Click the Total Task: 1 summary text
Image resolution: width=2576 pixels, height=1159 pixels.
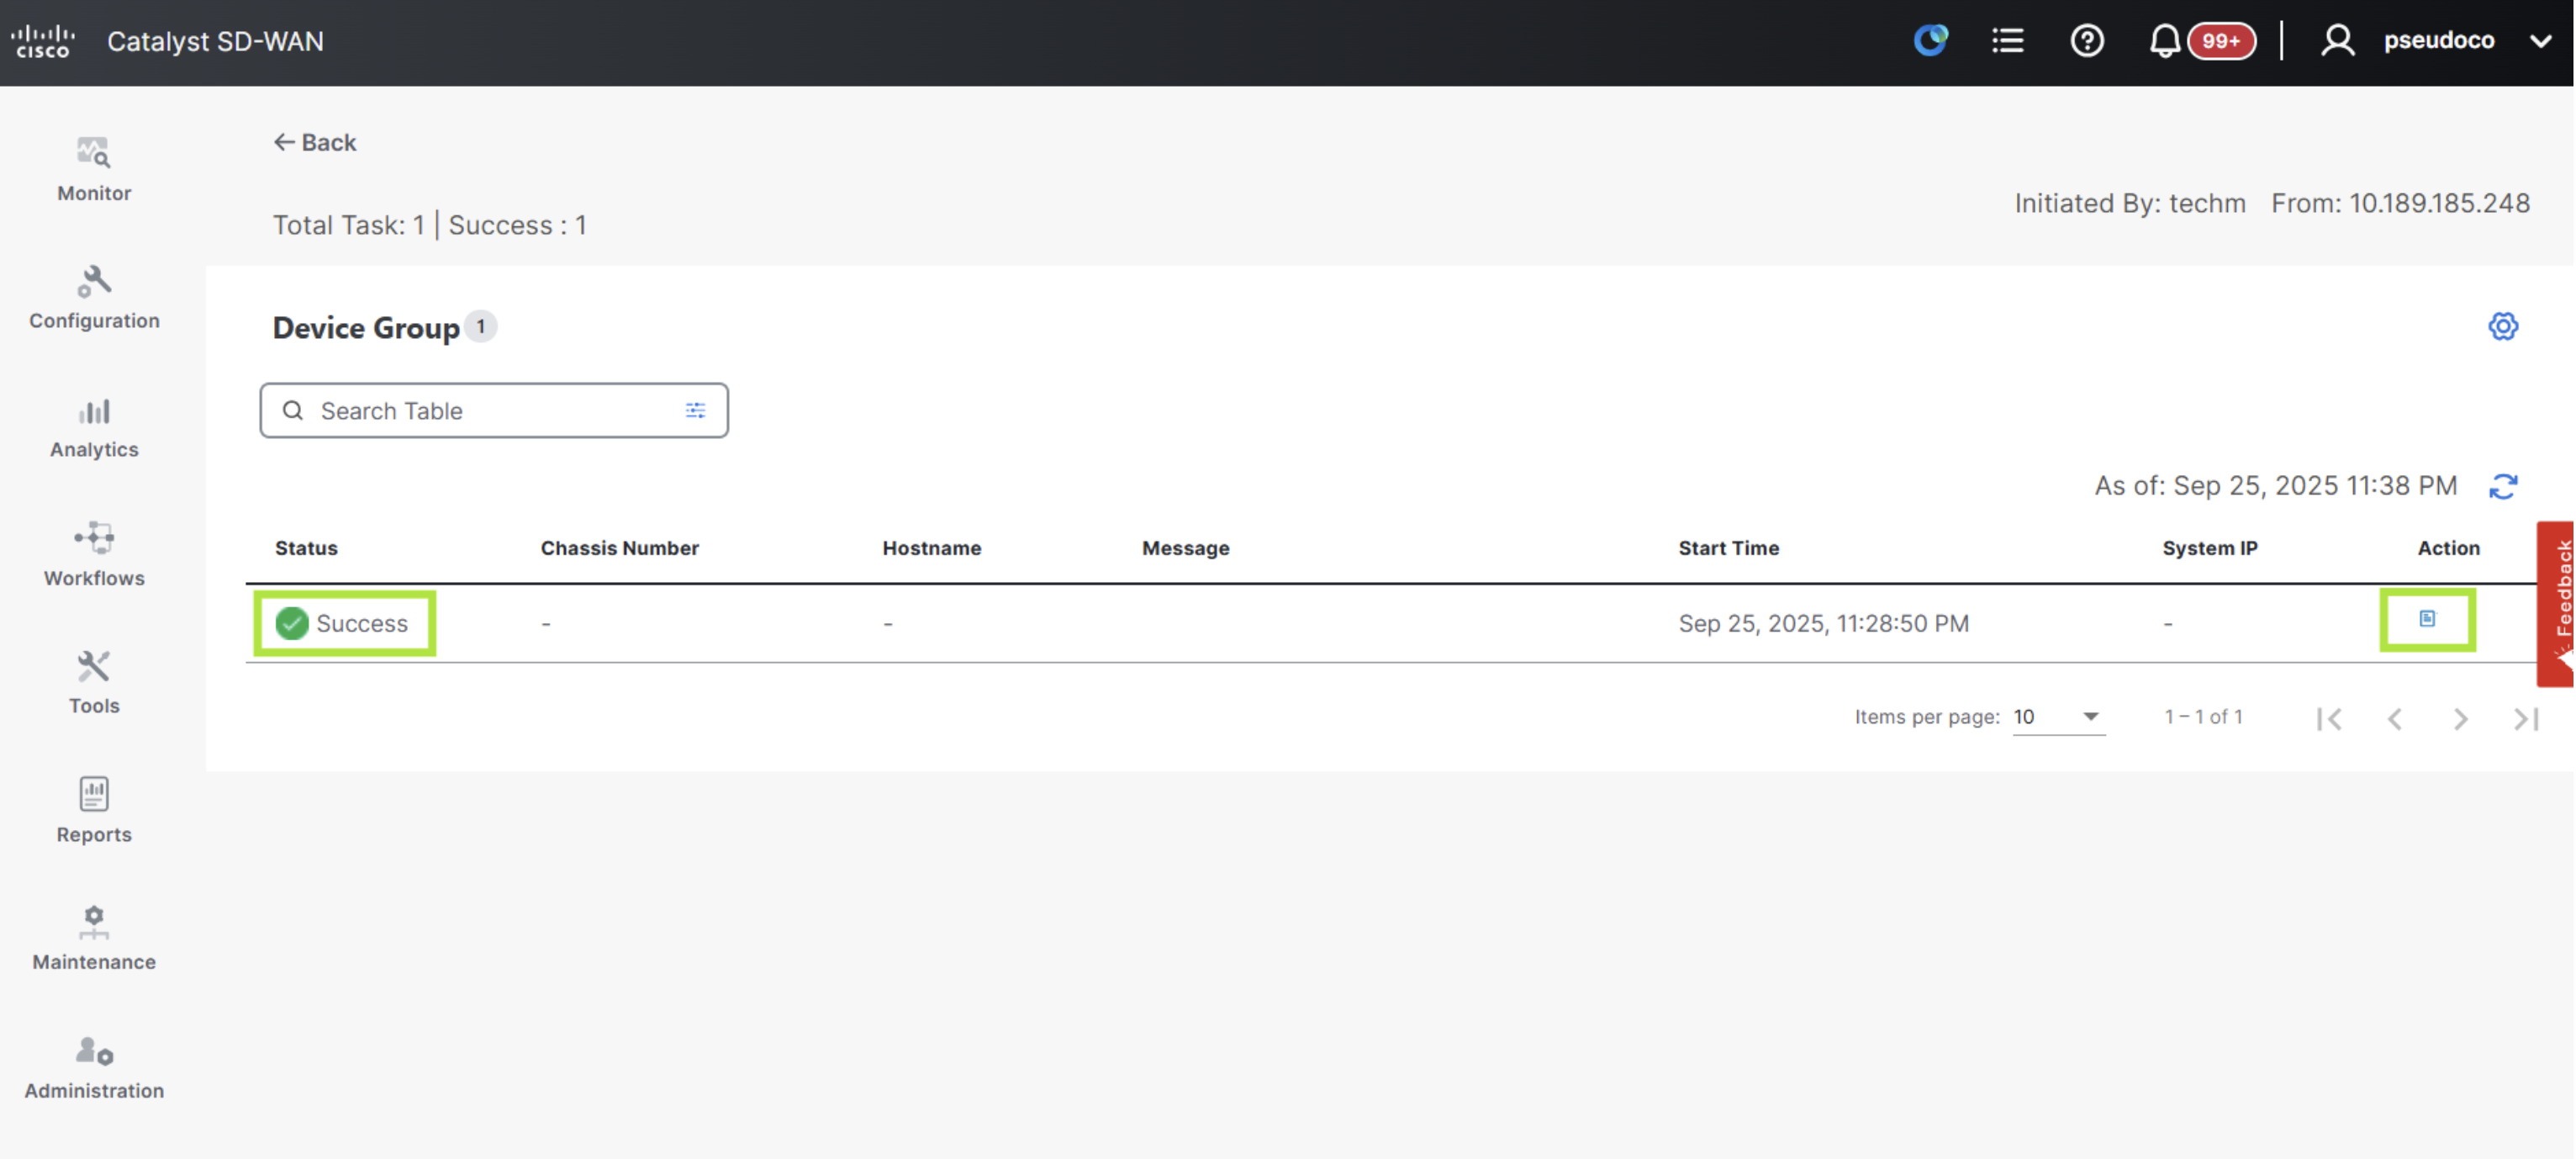(x=349, y=225)
